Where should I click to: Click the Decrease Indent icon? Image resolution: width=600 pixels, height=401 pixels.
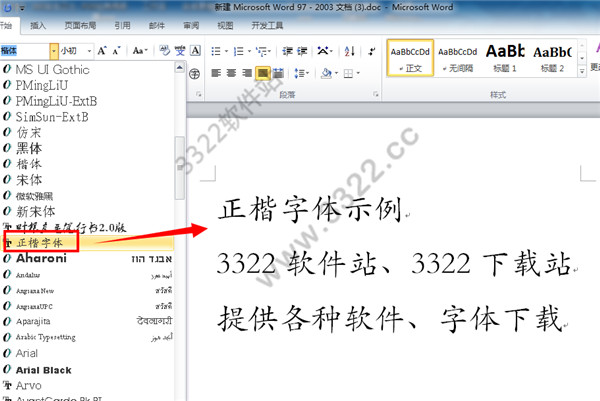(287, 51)
